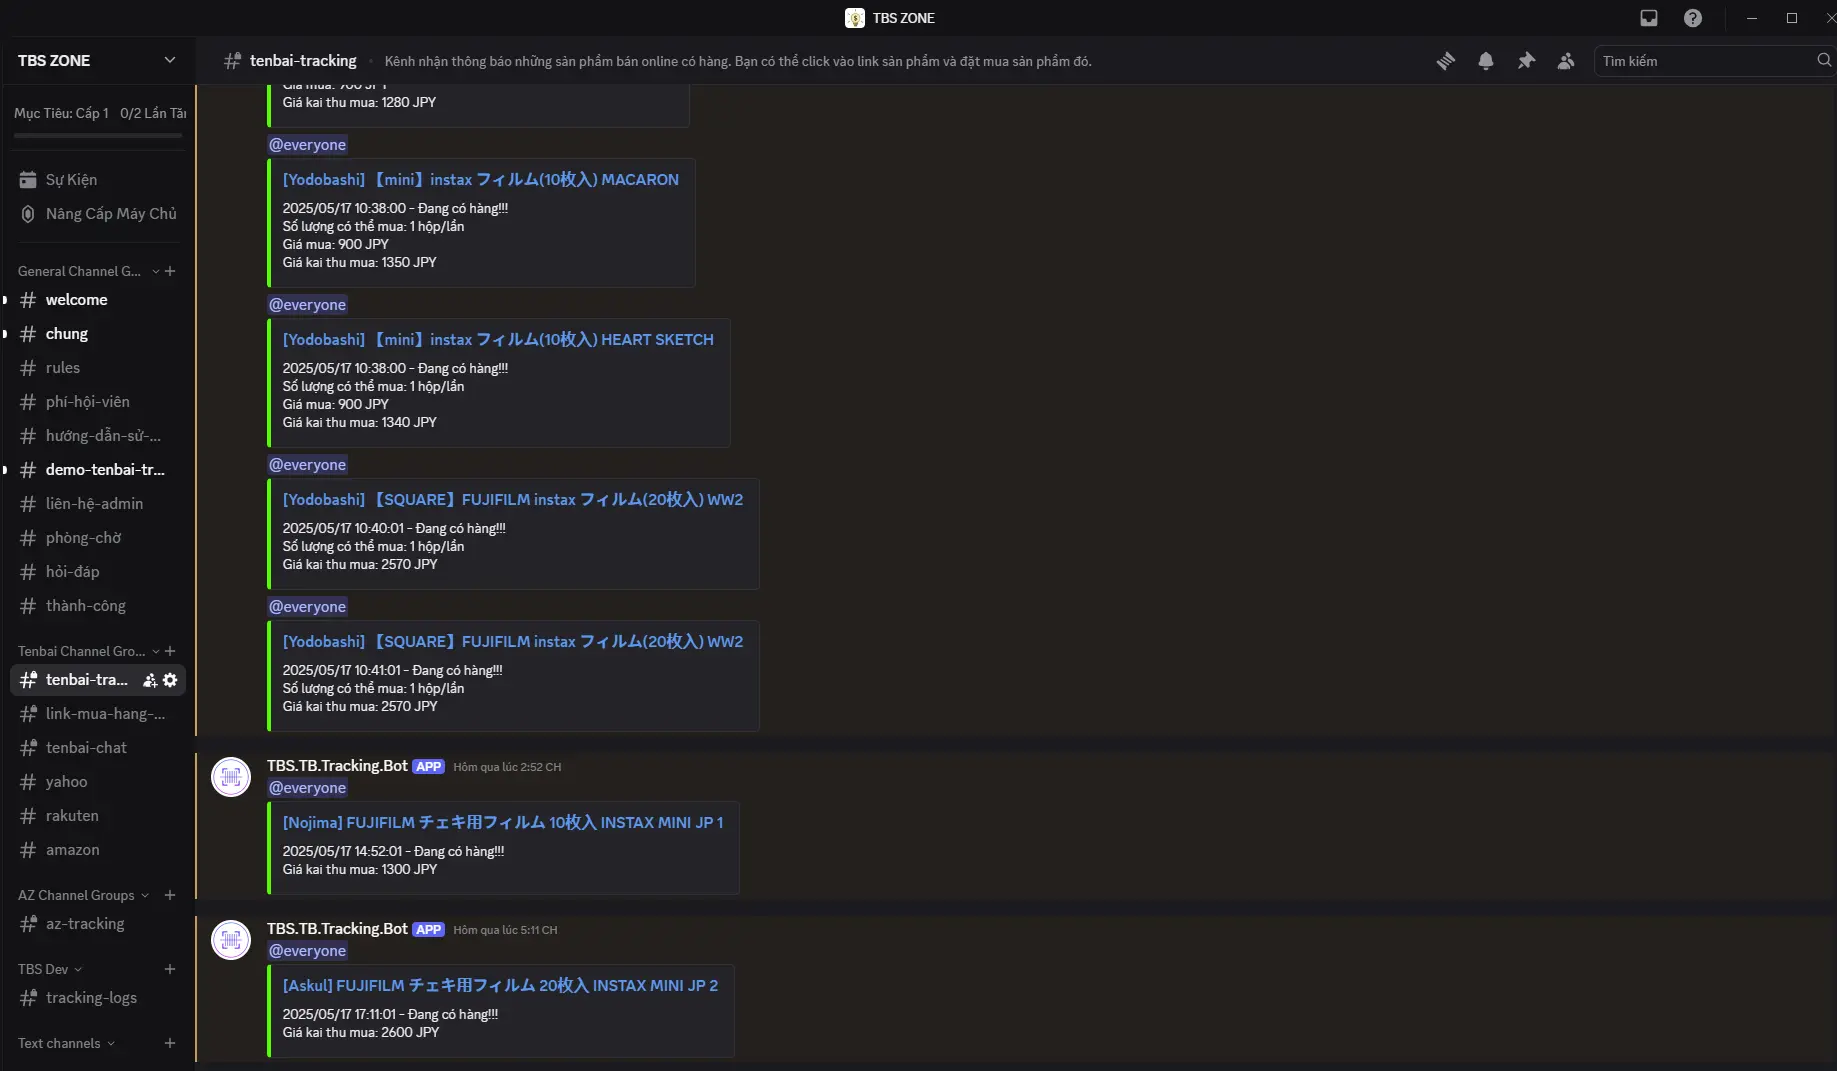Click the search magnifier icon
The width and height of the screenshot is (1837, 1071).
coord(1824,60)
